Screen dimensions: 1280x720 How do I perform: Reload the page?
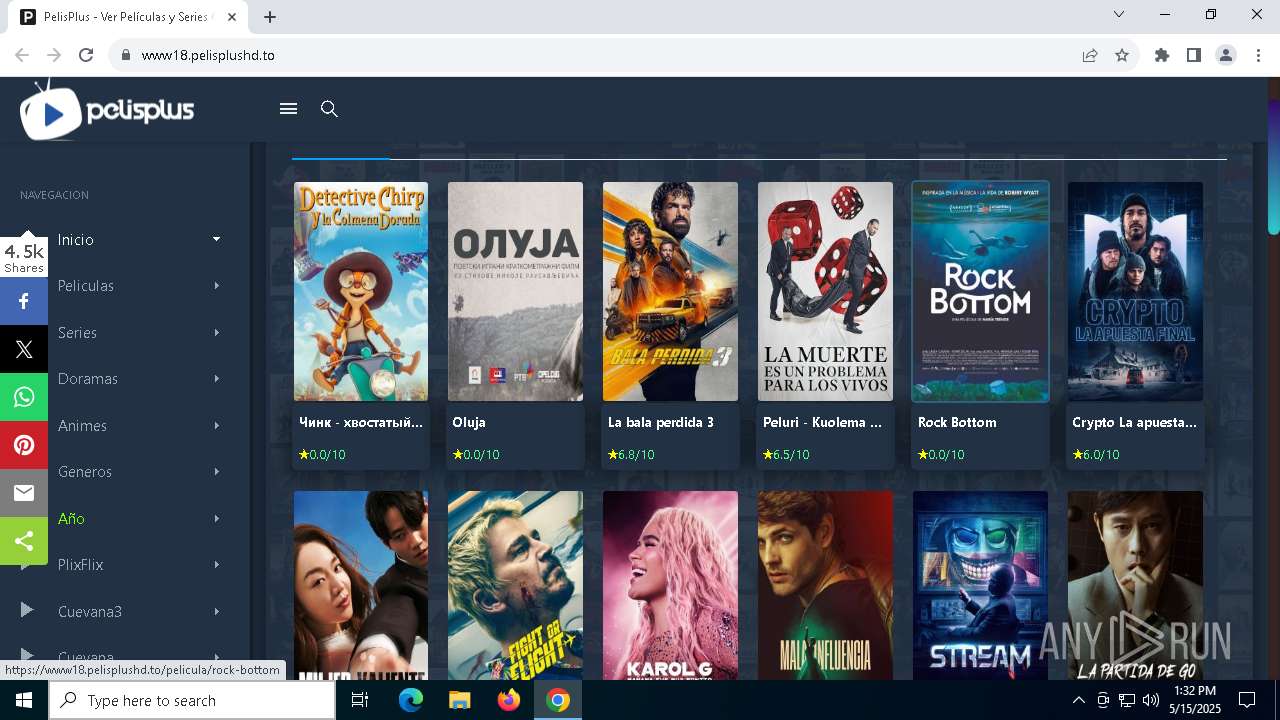[86, 55]
